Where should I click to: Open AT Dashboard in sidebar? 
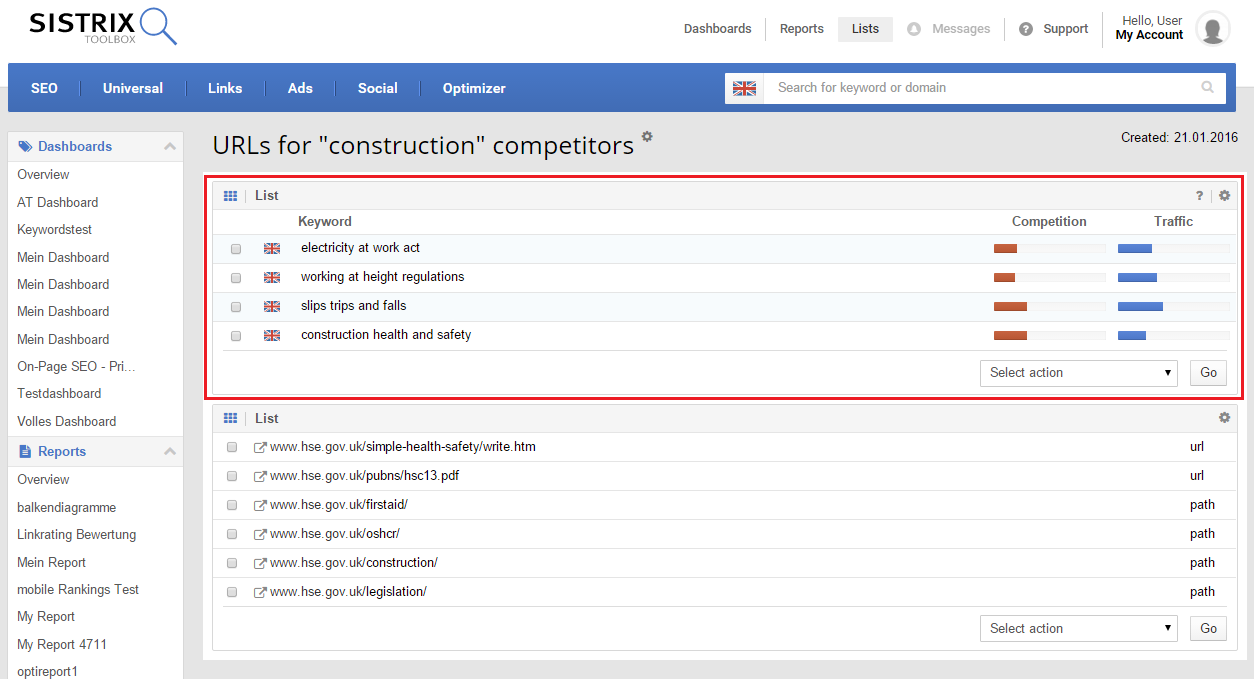[57, 202]
